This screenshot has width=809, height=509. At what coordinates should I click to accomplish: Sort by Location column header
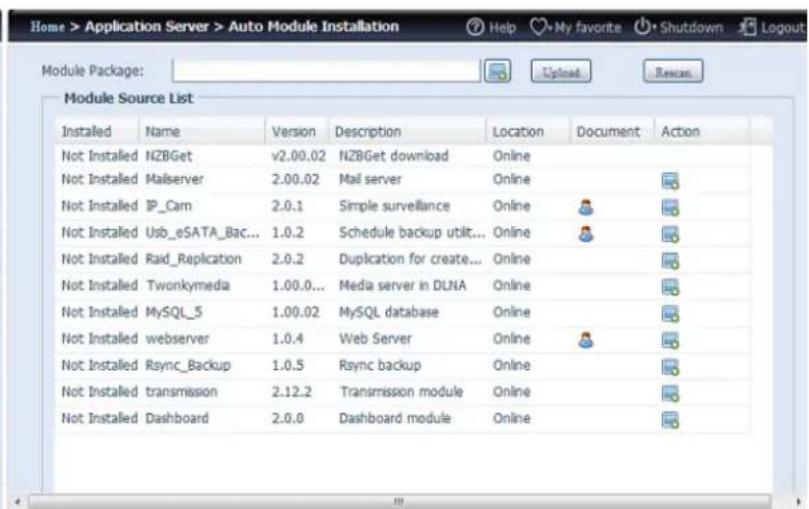(x=528, y=132)
